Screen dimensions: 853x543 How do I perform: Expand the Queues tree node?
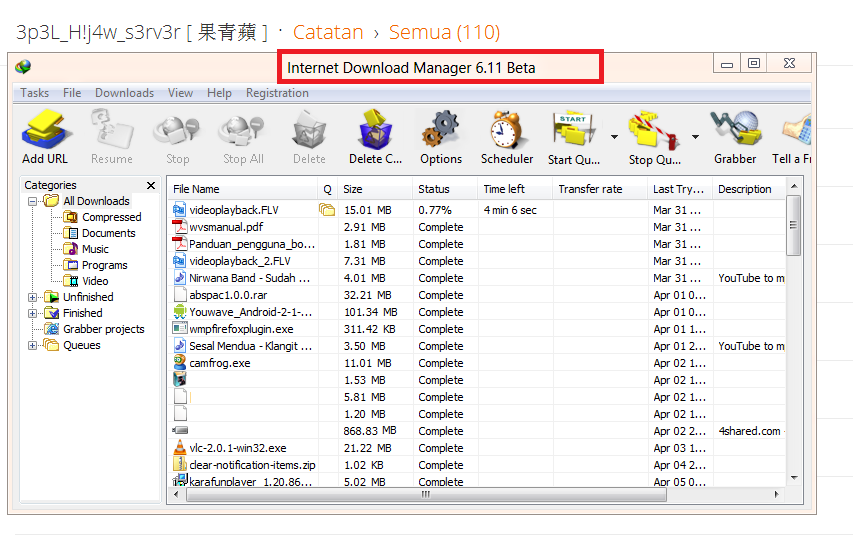33,345
